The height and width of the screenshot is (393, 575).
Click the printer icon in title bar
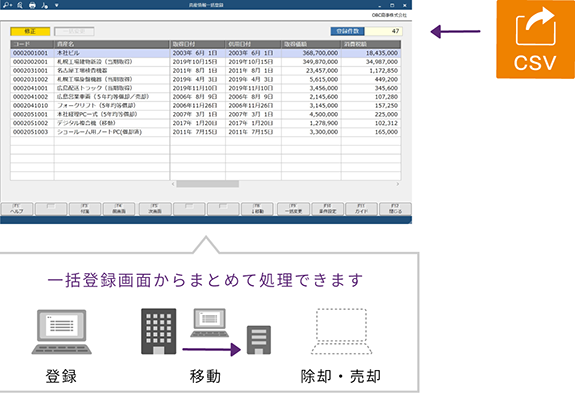point(32,5)
